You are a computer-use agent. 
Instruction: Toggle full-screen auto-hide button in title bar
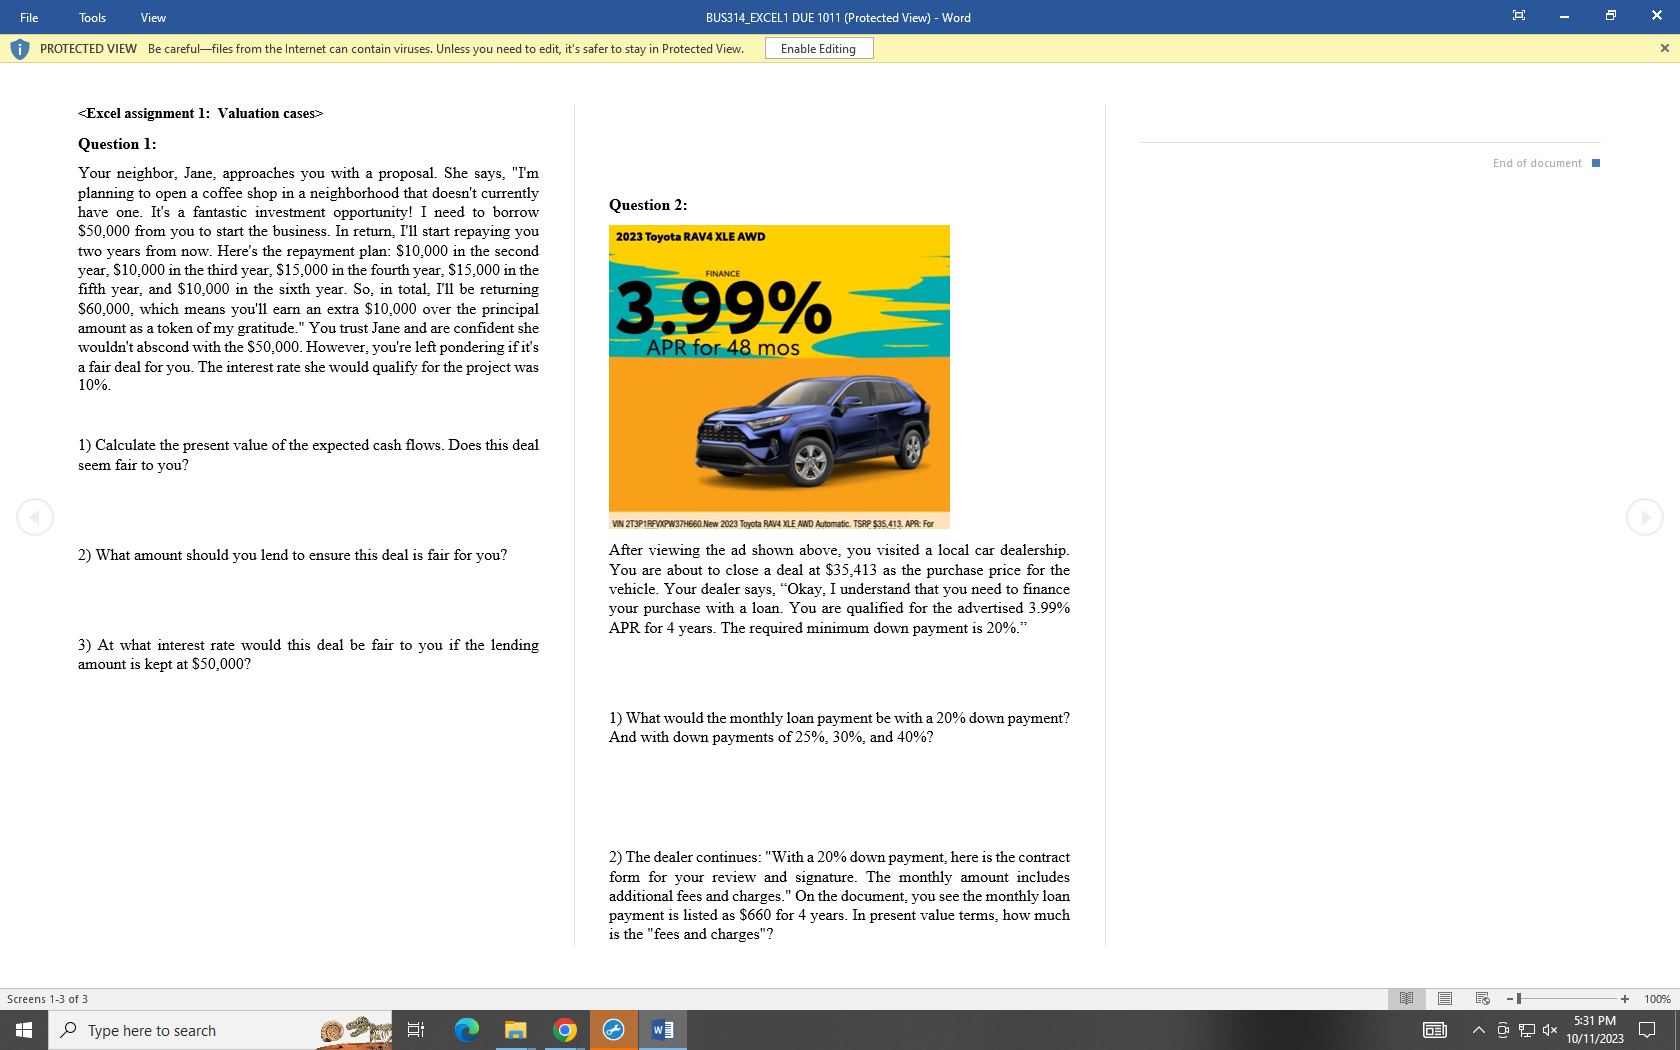click(x=1519, y=15)
